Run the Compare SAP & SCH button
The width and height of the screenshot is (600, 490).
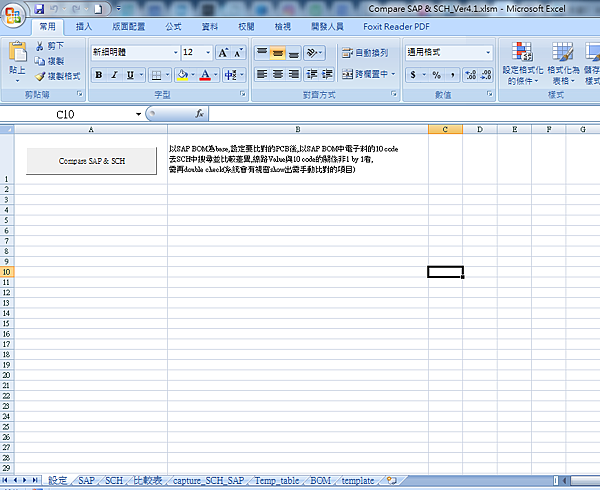(x=91, y=161)
